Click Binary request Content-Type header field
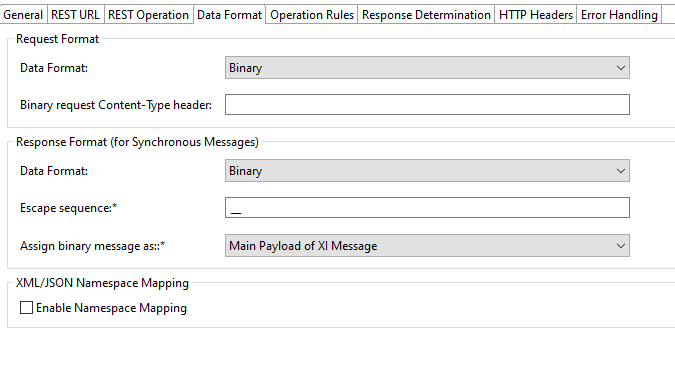This screenshot has height=365, width=675. (427, 105)
